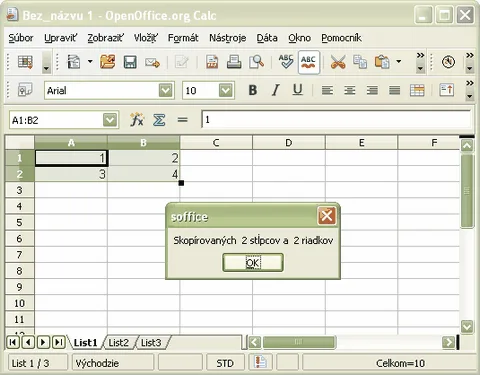
Task: Click into the formula input line
Action: tap(336, 119)
